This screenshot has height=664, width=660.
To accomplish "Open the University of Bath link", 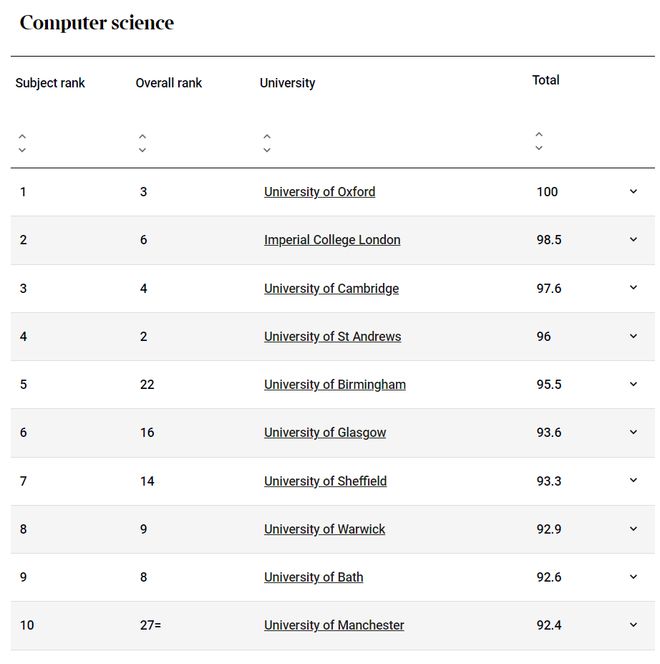I will pyautogui.click(x=314, y=577).
